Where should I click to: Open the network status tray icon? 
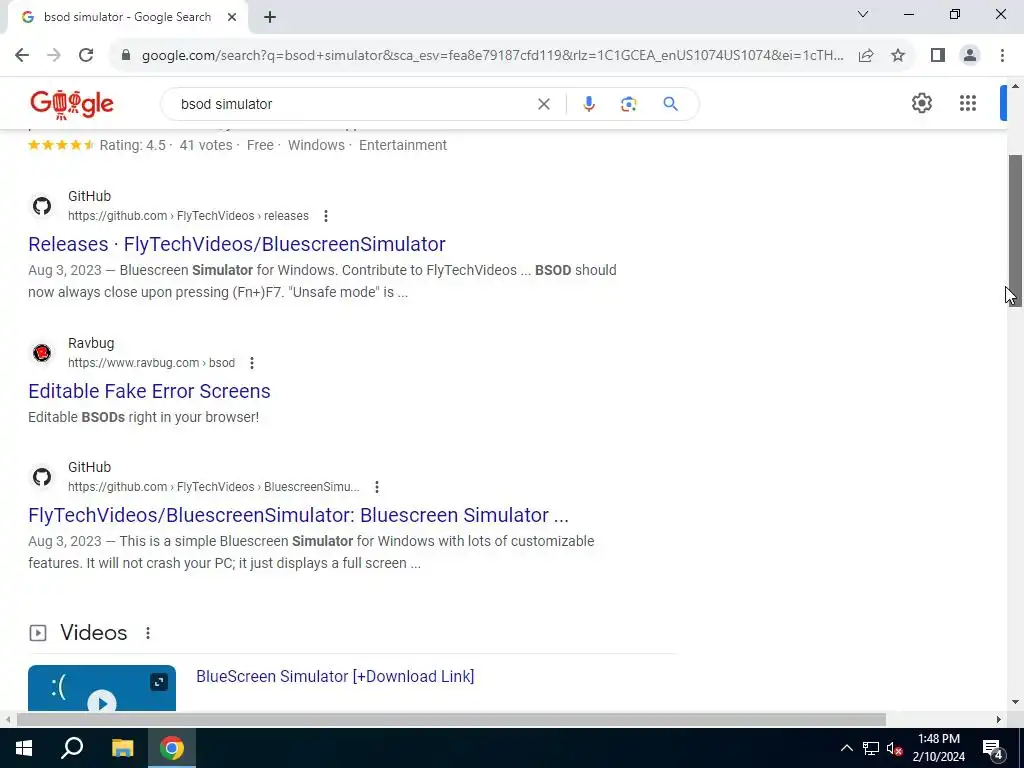click(x=871, y=748)
